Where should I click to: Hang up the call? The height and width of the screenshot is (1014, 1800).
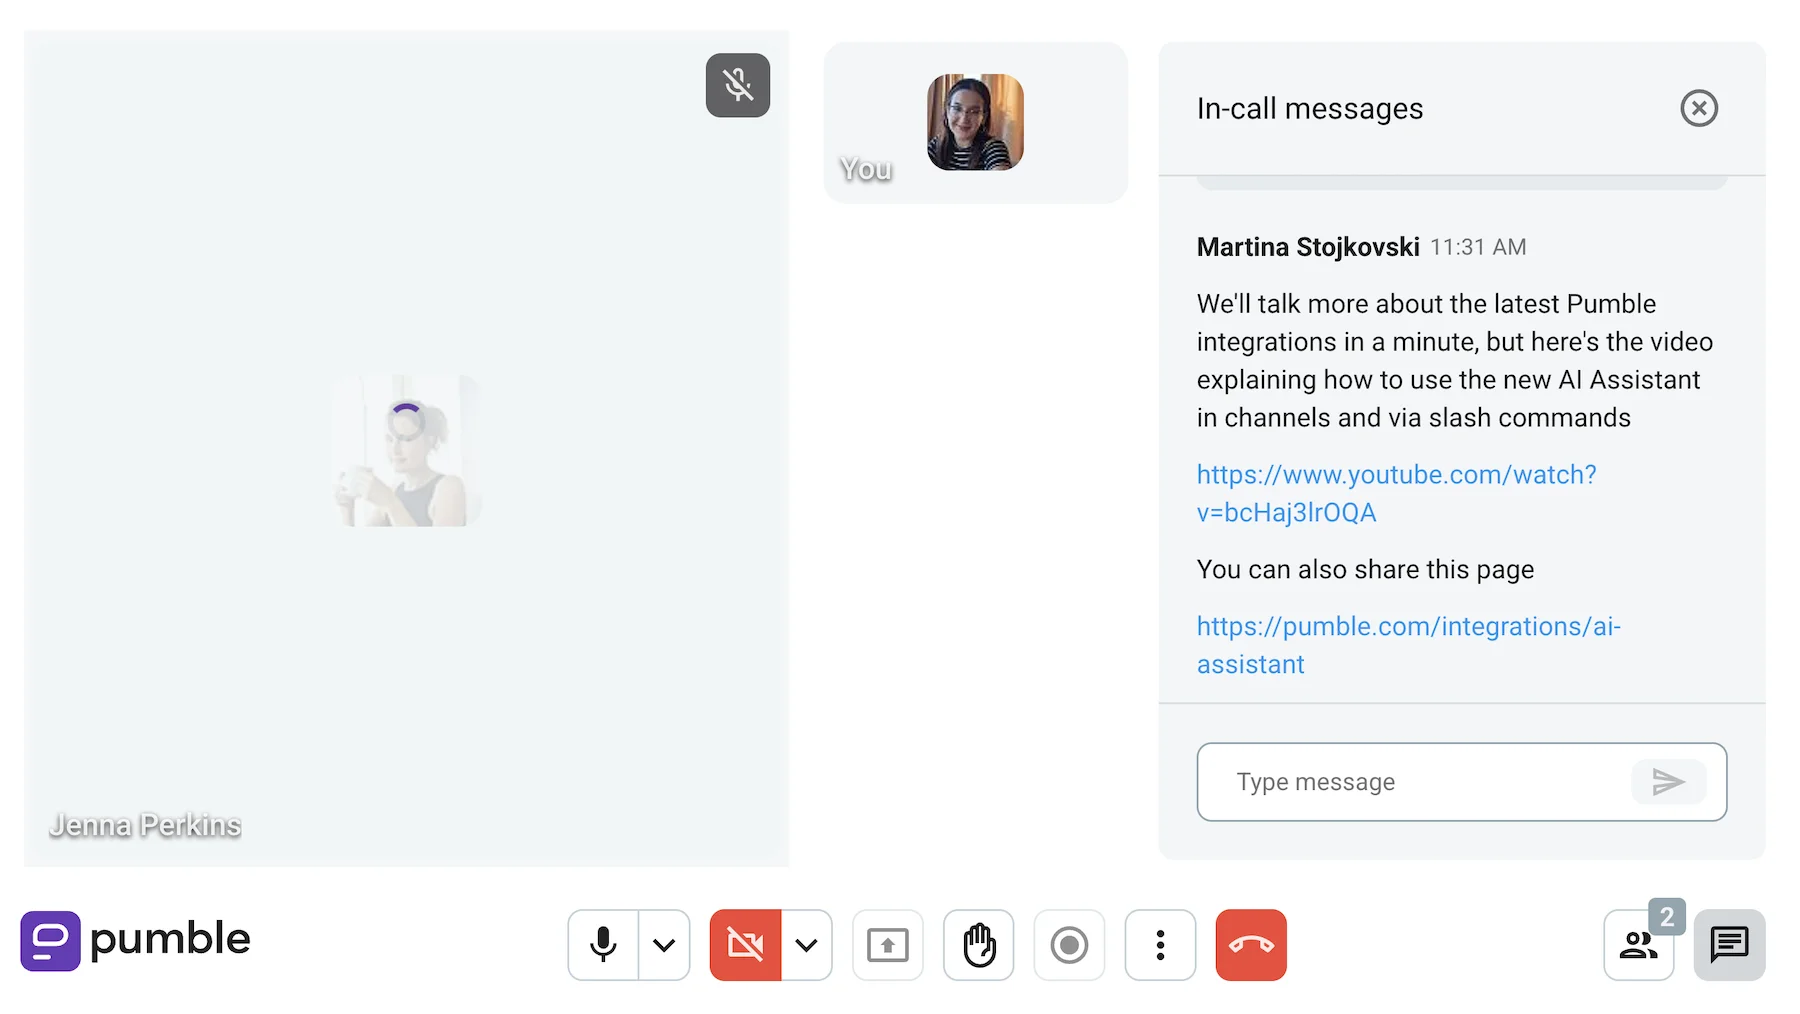[x=1251, y=944]
